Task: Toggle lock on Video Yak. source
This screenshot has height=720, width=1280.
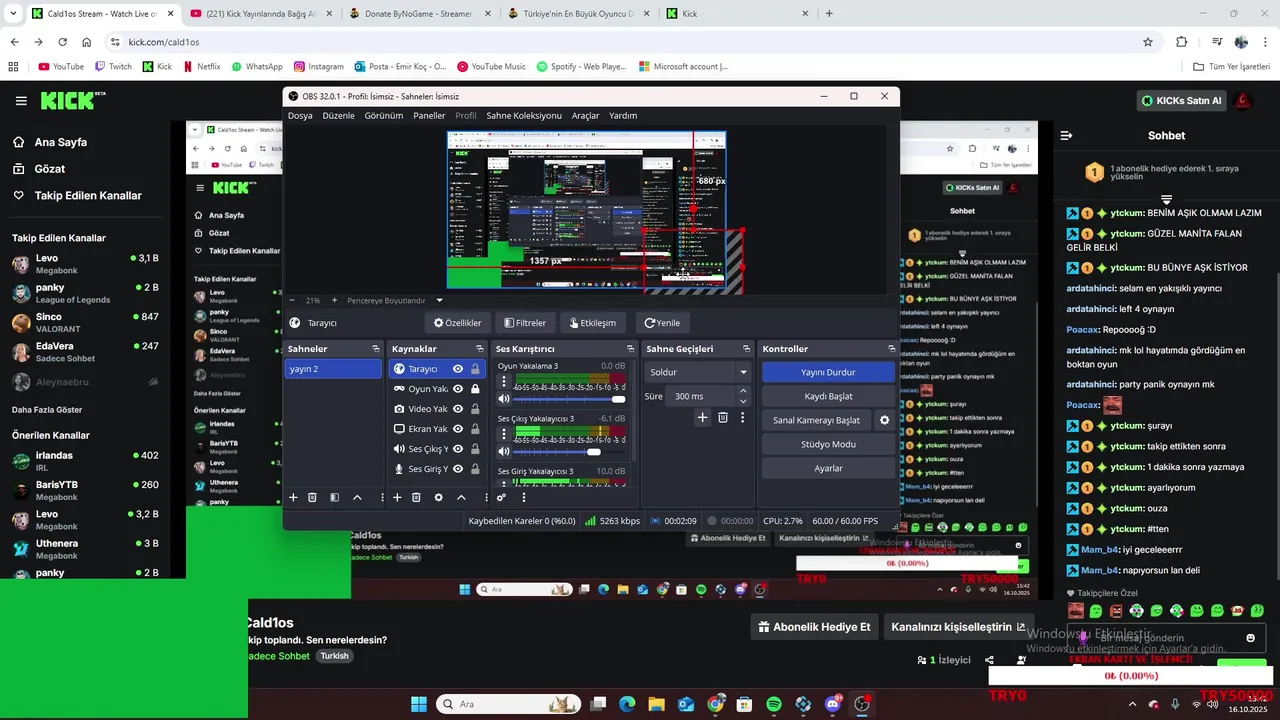Action: [x=475, y=409]
